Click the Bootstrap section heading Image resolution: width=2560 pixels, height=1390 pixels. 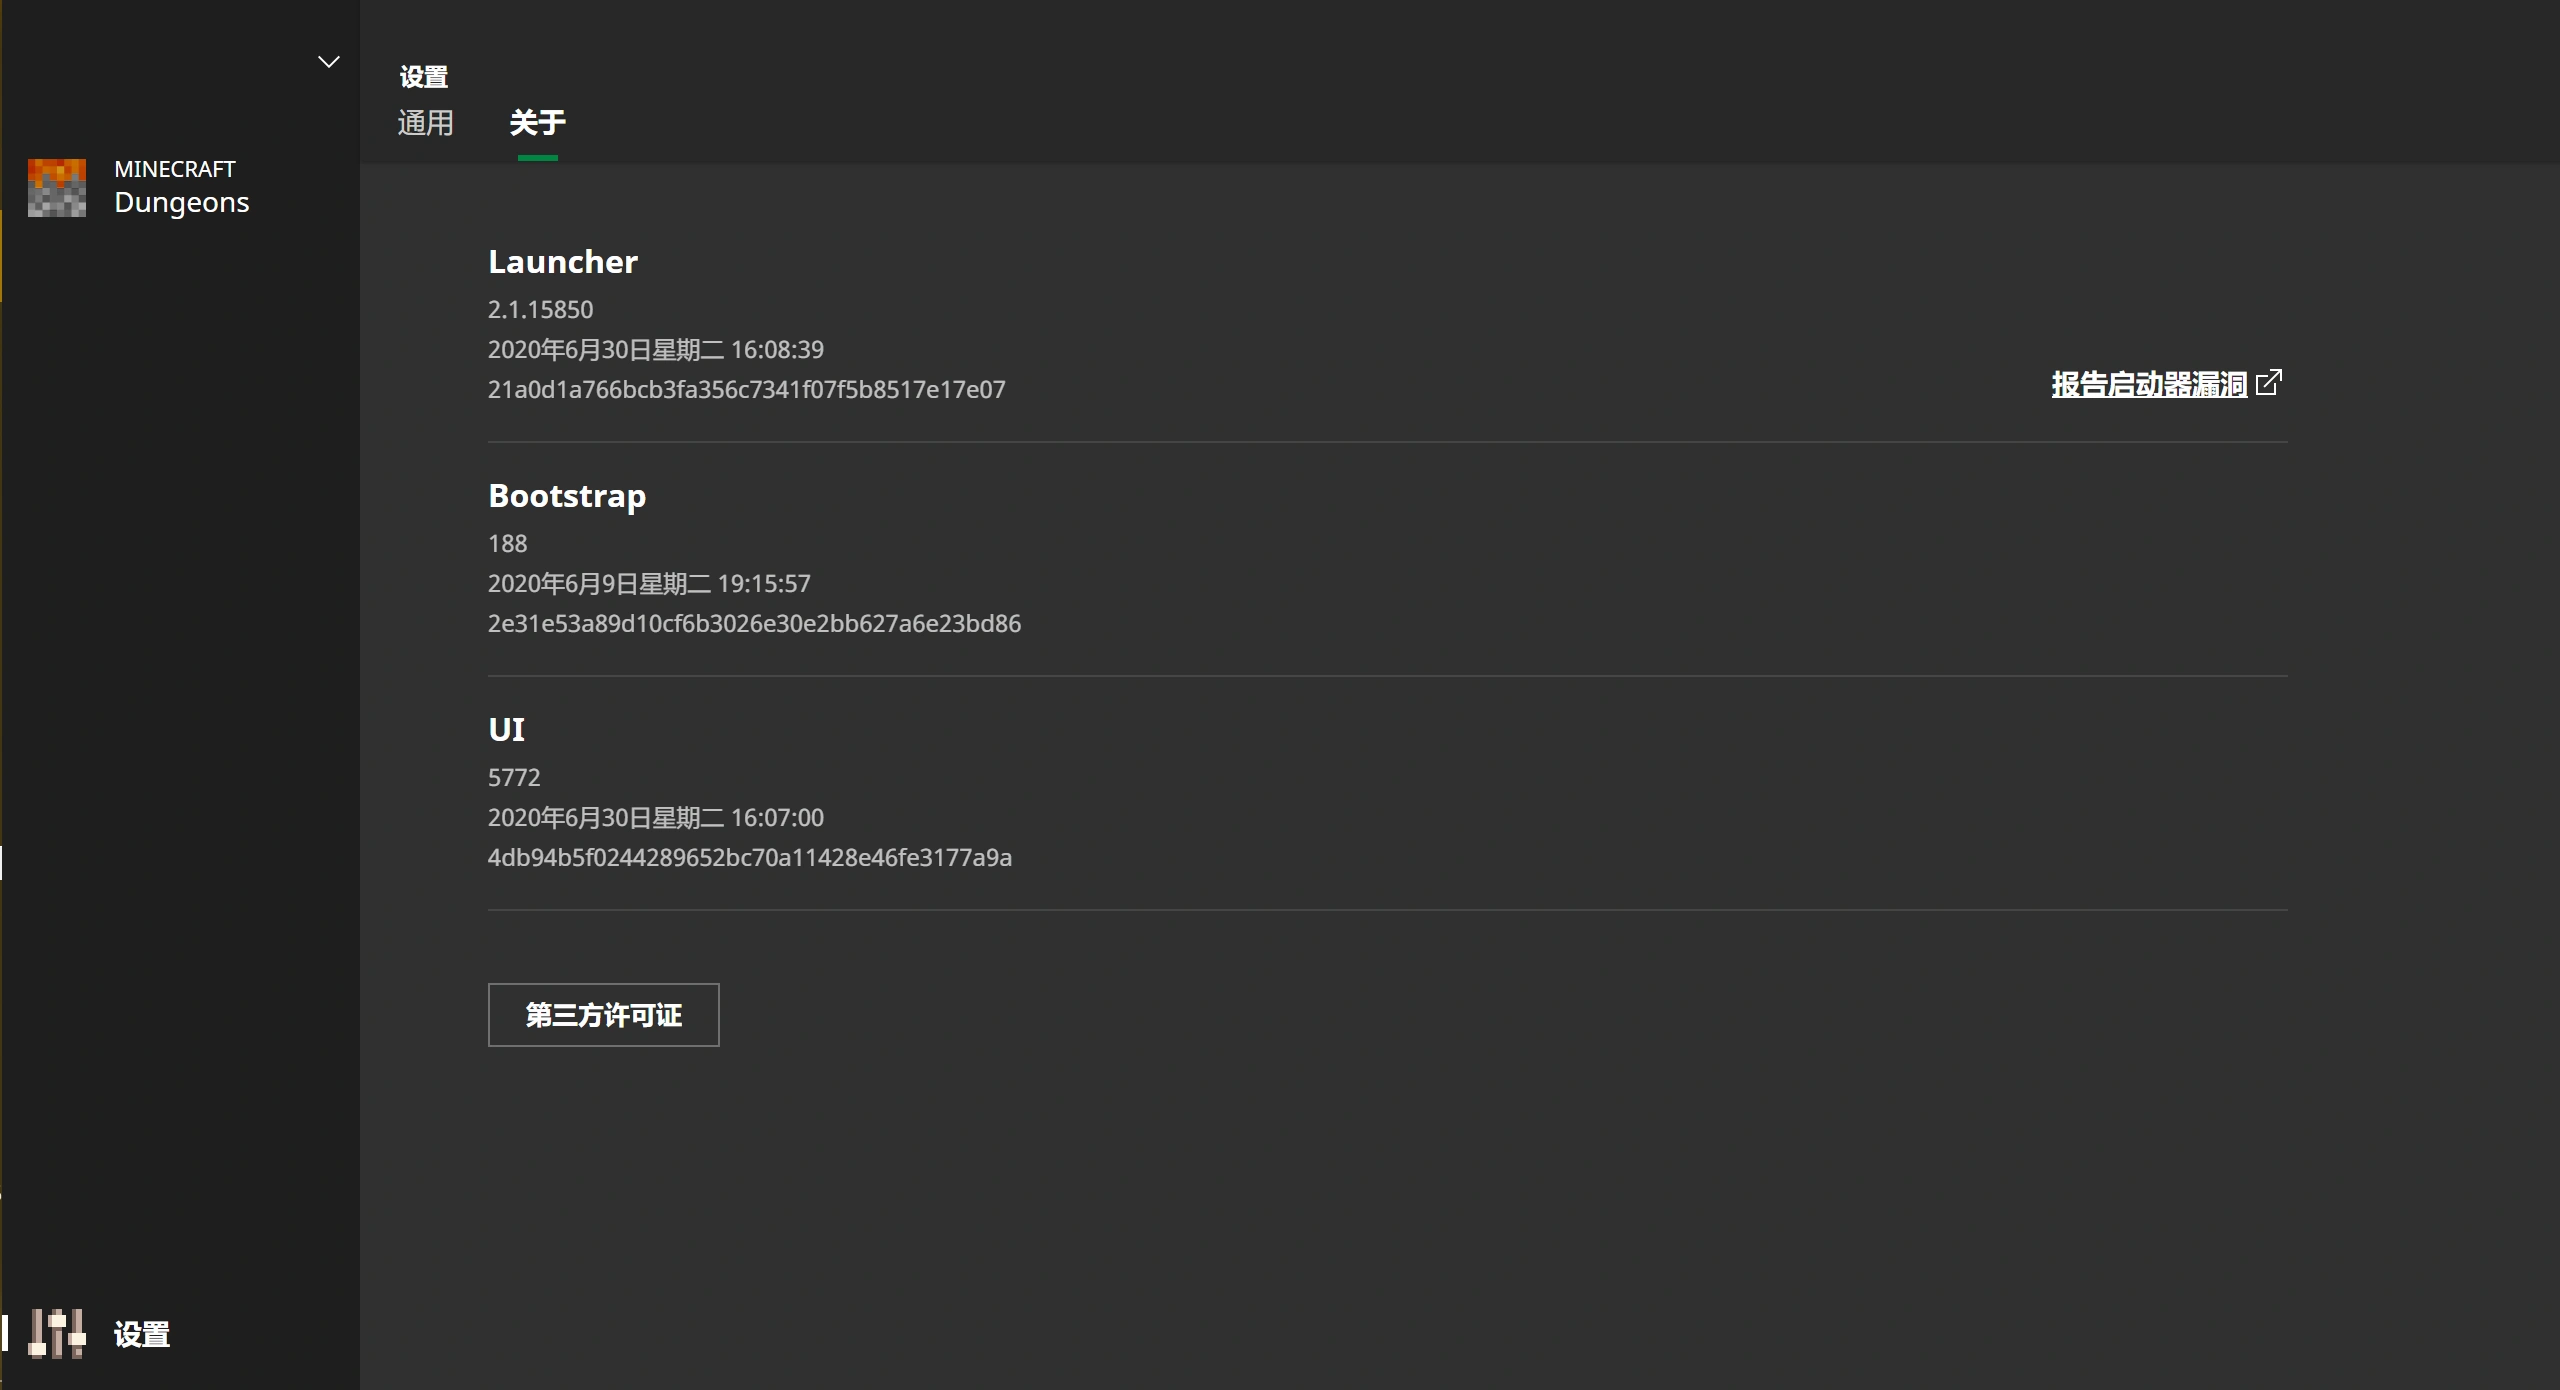(566, 496)
